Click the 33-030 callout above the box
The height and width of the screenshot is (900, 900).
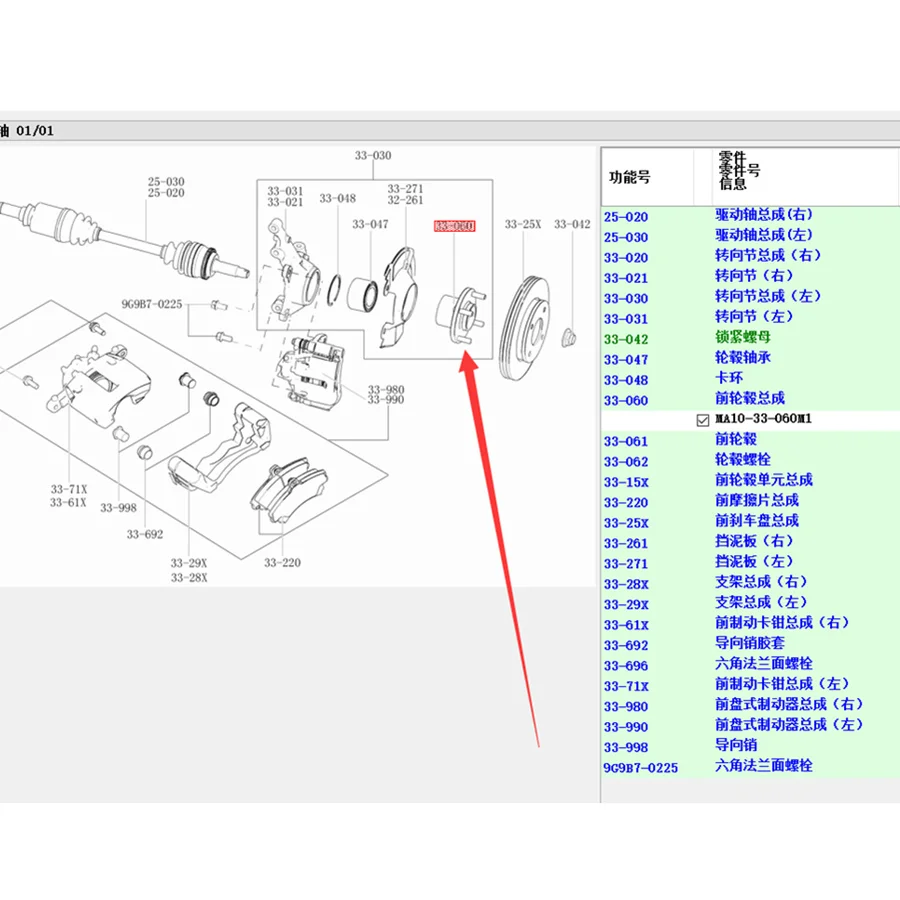click(373, 156)
